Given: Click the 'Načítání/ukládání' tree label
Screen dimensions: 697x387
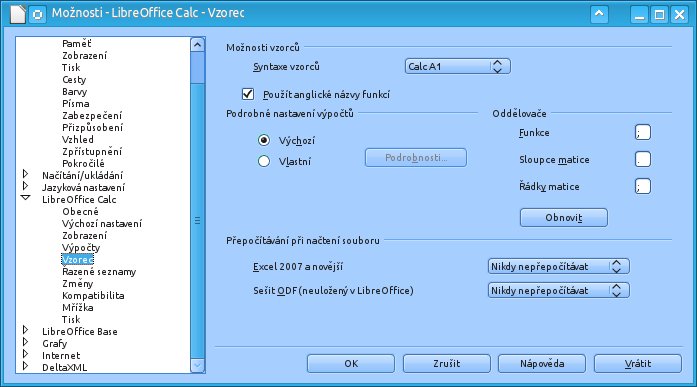Looking at the screenshot, I should point(82,176).
